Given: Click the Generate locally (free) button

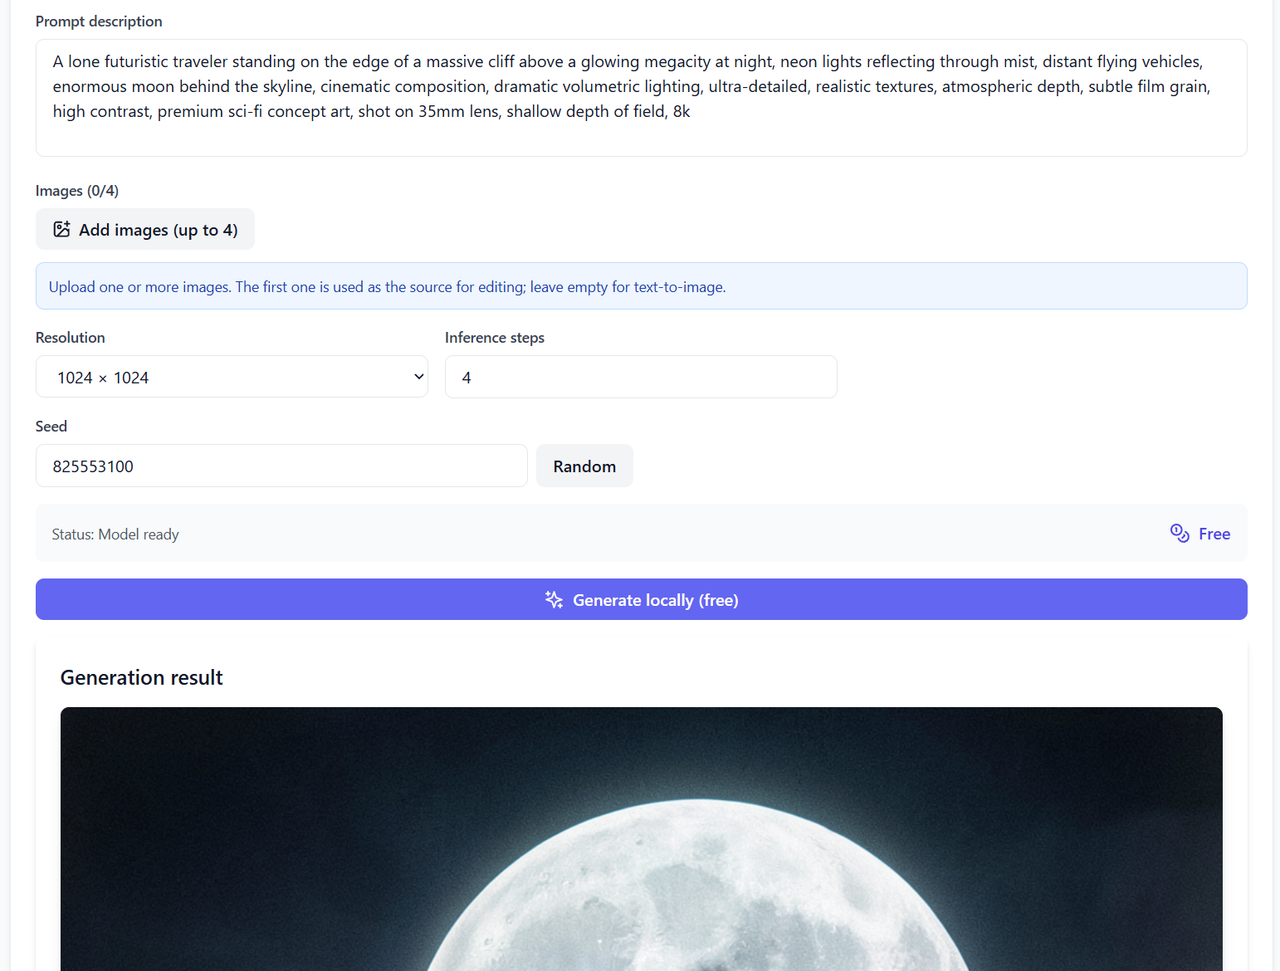Looking at the screenshot, I should [x=641, y=599].
